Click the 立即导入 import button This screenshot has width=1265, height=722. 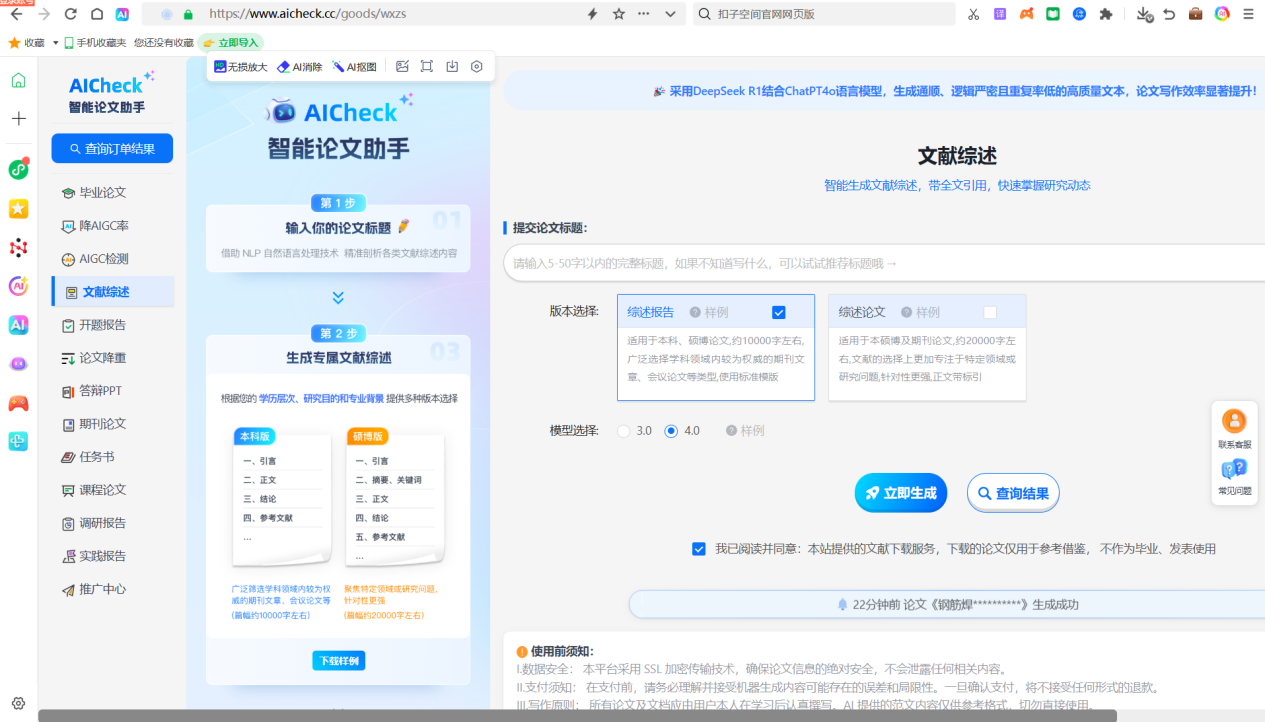(231, 42)
